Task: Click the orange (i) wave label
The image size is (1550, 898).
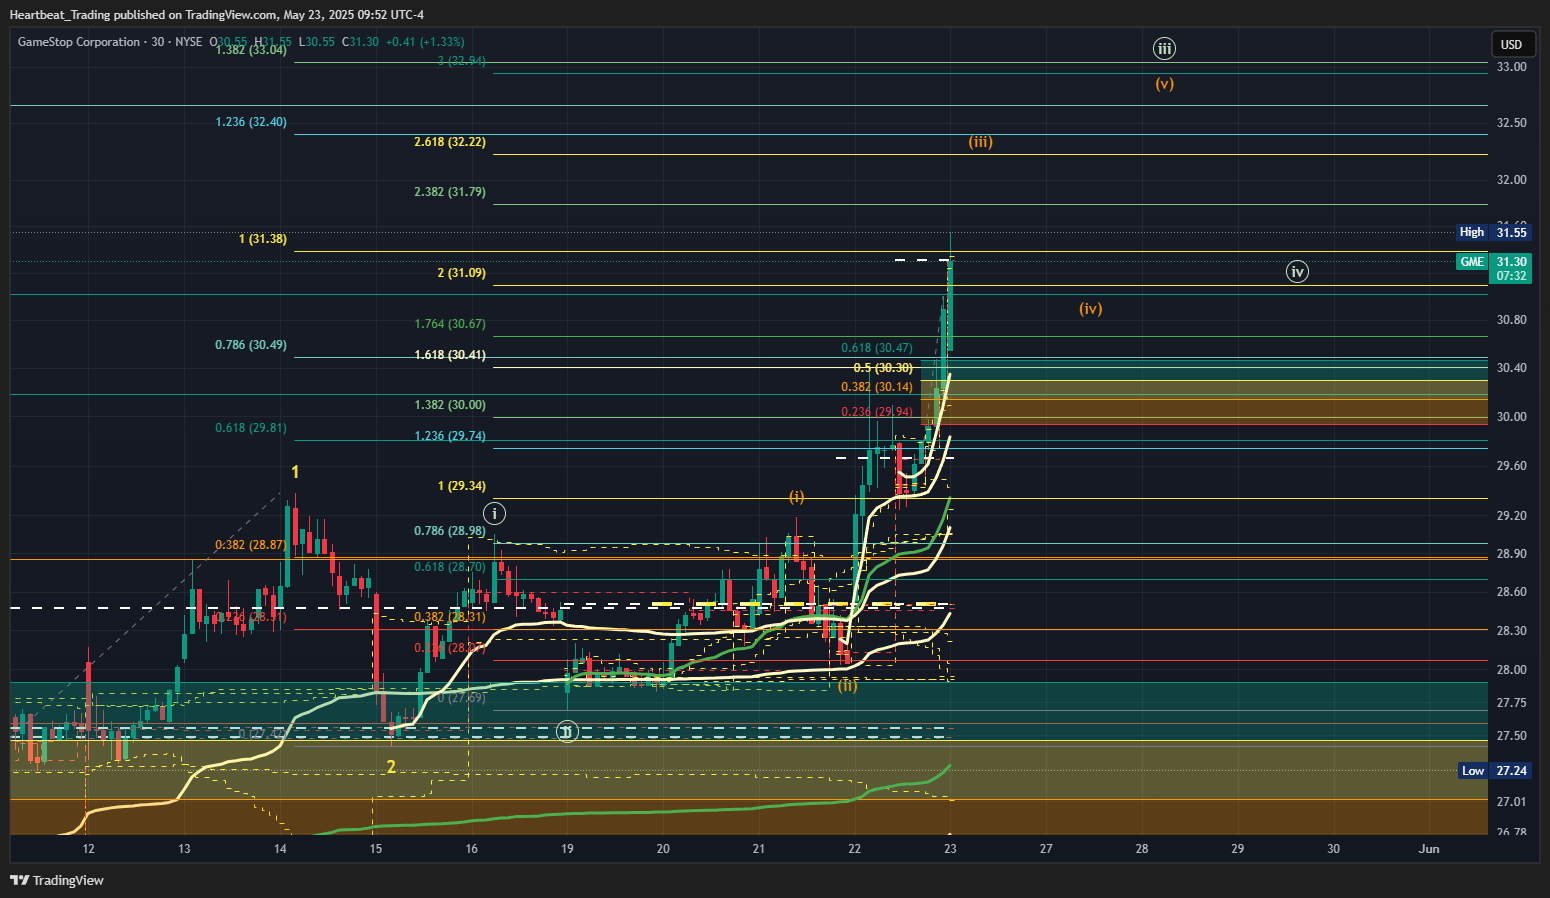Action: (797, 496)
